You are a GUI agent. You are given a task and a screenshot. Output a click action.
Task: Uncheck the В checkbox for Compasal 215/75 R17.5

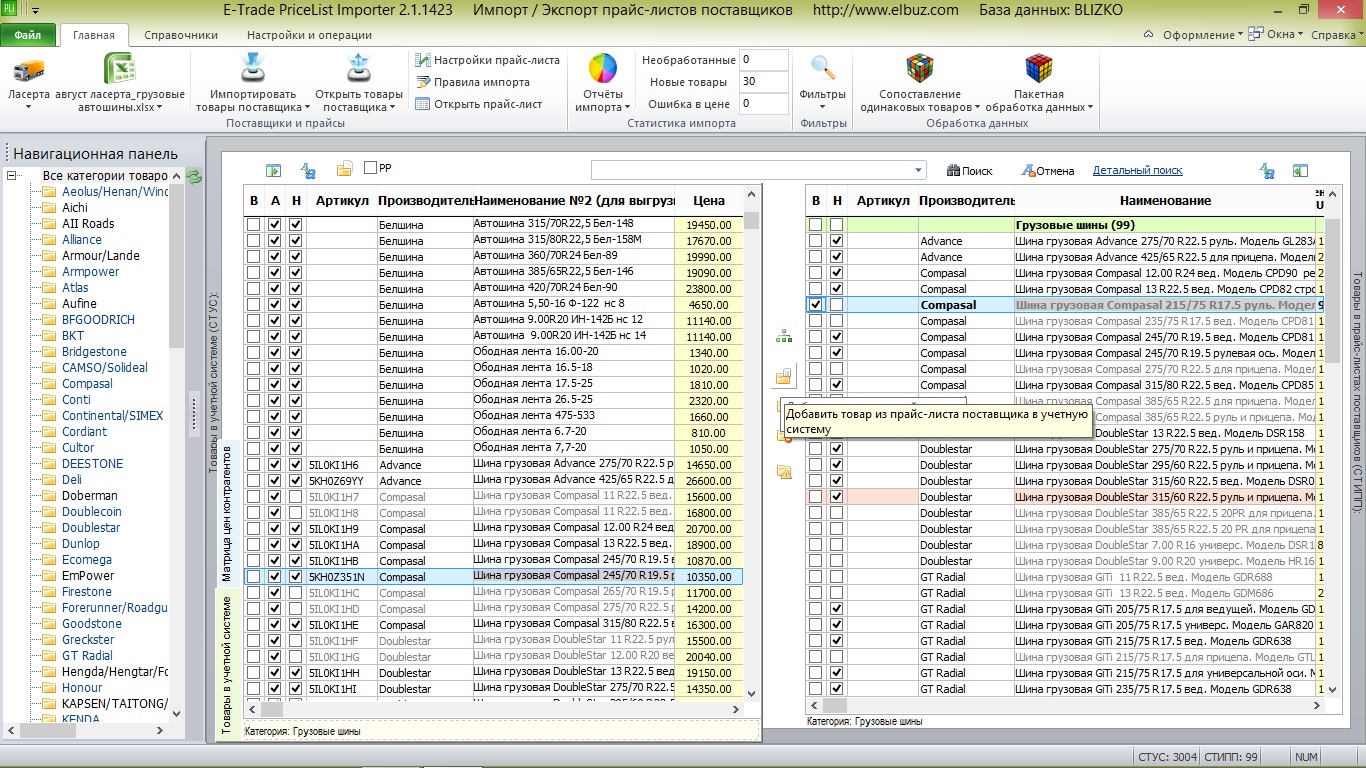click(x=816, y=305)
